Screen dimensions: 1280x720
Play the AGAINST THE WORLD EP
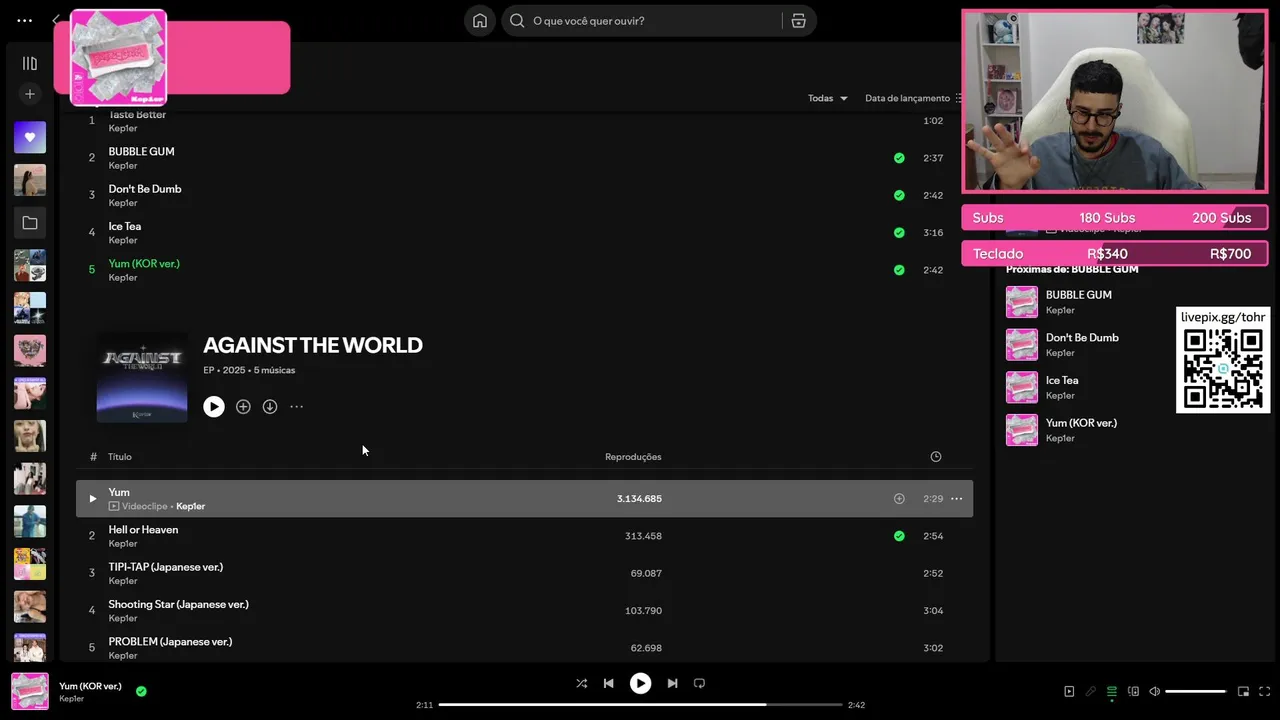coord(214,407)
